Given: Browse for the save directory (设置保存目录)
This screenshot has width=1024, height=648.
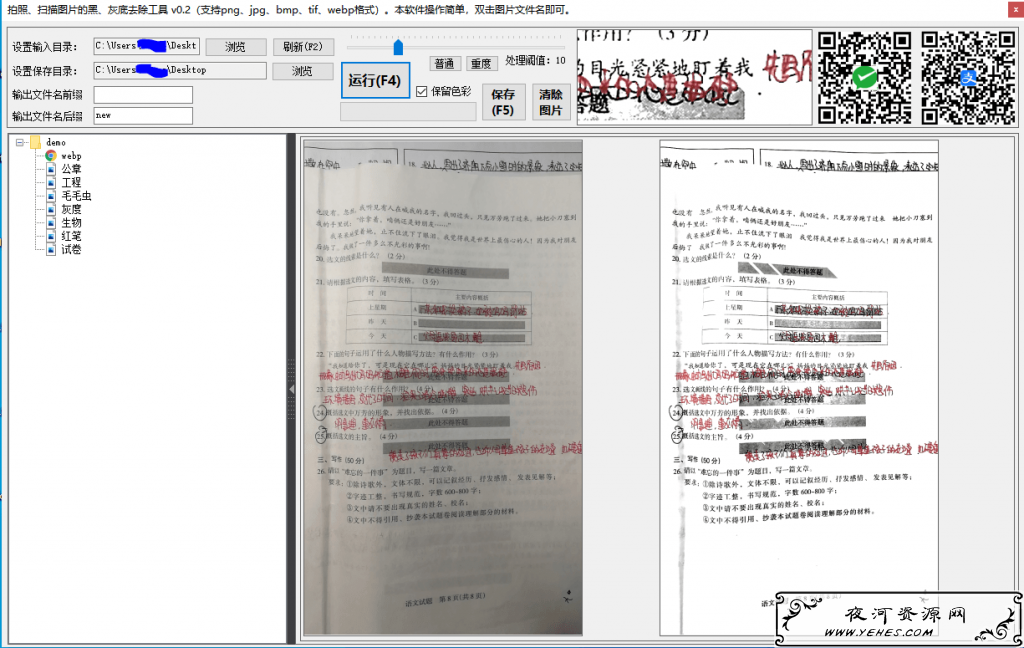Looking at the screenshot, I should (x=302, y=71).
